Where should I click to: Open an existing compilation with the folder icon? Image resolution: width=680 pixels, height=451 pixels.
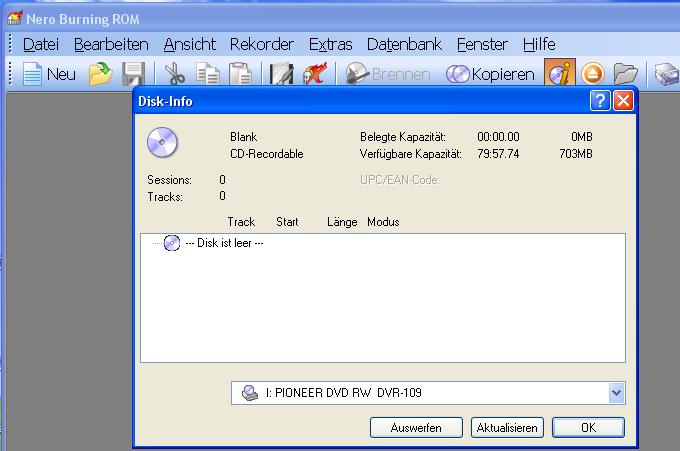[x=101, y=74]
